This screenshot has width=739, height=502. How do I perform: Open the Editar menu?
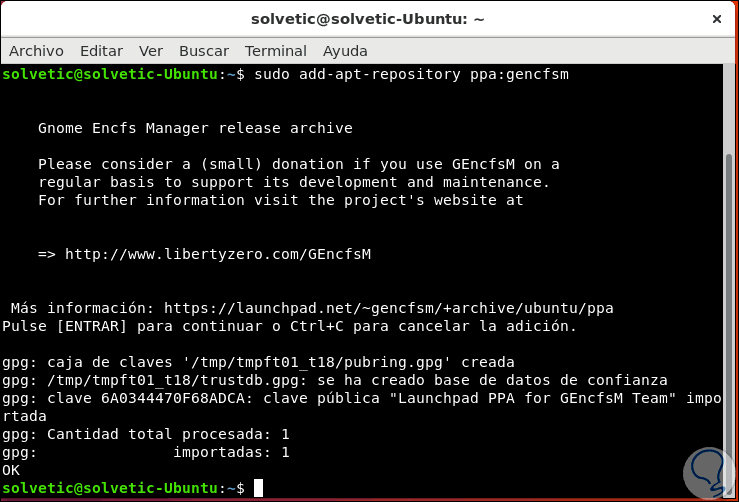pos(101,51)
